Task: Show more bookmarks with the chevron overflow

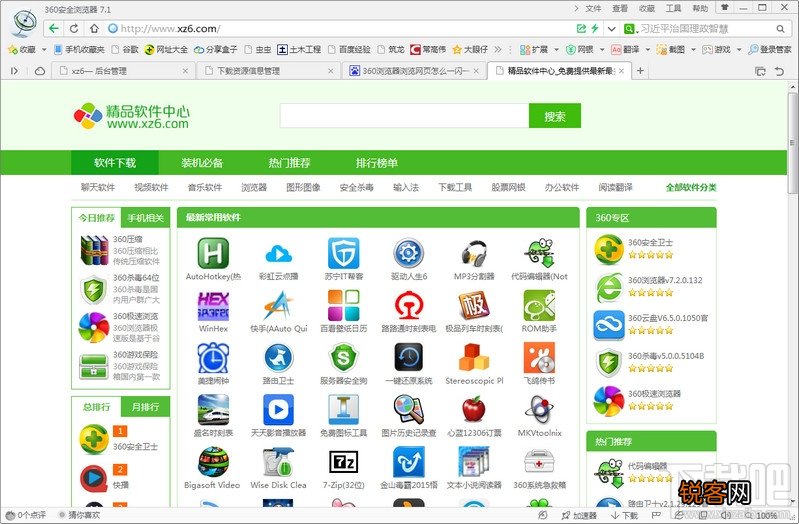Action: click(498, 49)
